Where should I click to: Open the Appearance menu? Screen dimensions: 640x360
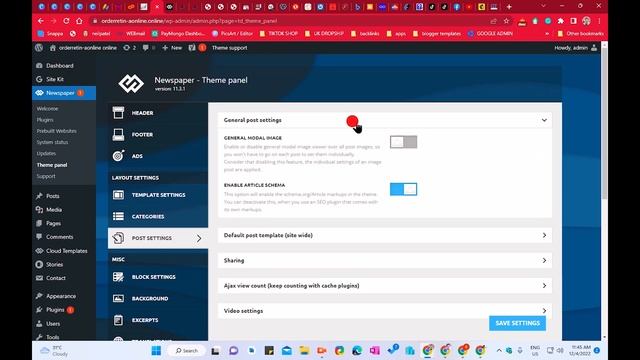pyautogui.click(x=61, y=296)
